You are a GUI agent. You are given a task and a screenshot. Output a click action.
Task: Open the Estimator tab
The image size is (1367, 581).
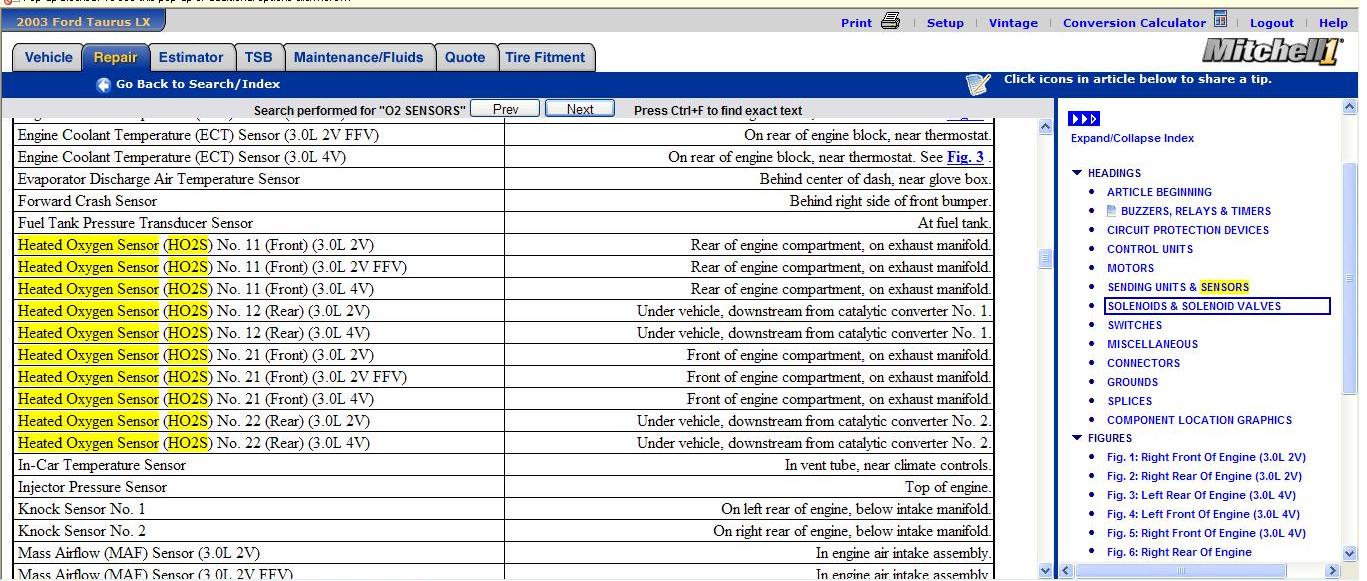click(191, 57)
